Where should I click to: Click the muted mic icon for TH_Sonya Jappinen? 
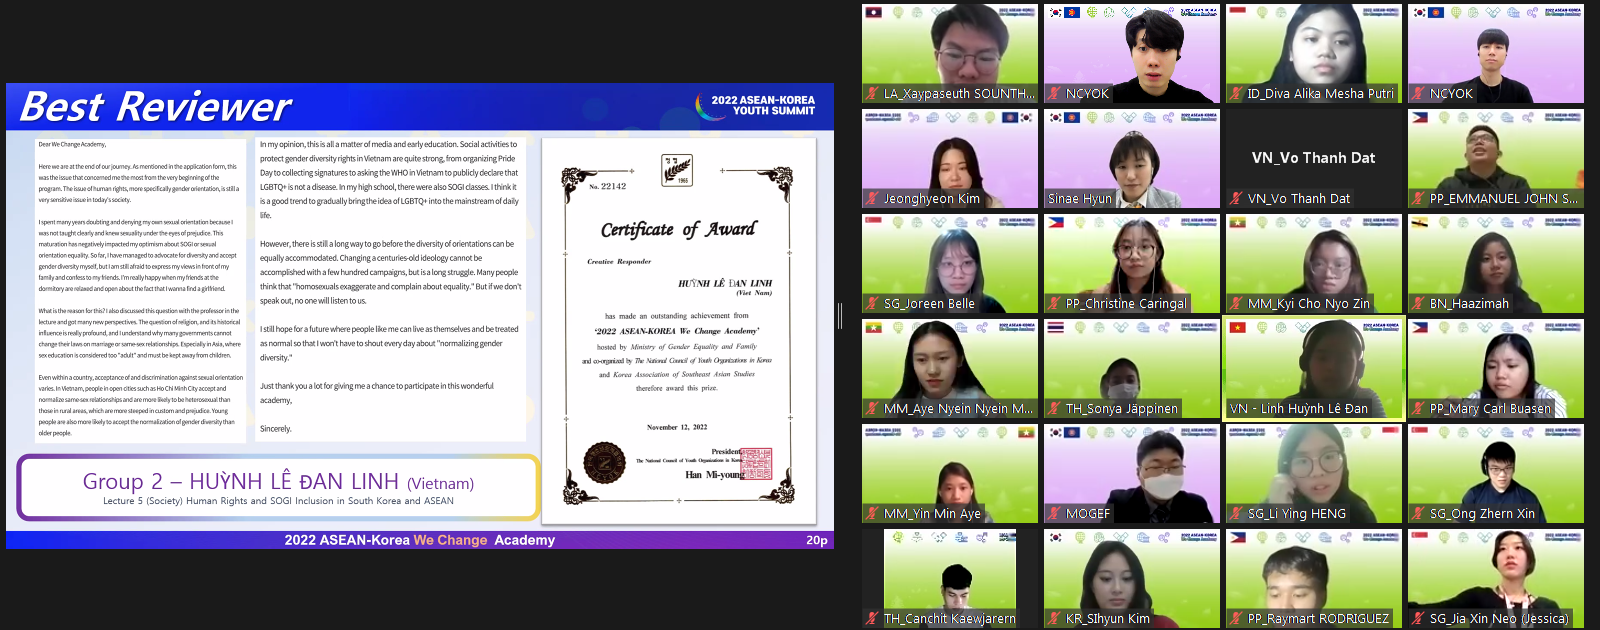[x=1054, y=409]
